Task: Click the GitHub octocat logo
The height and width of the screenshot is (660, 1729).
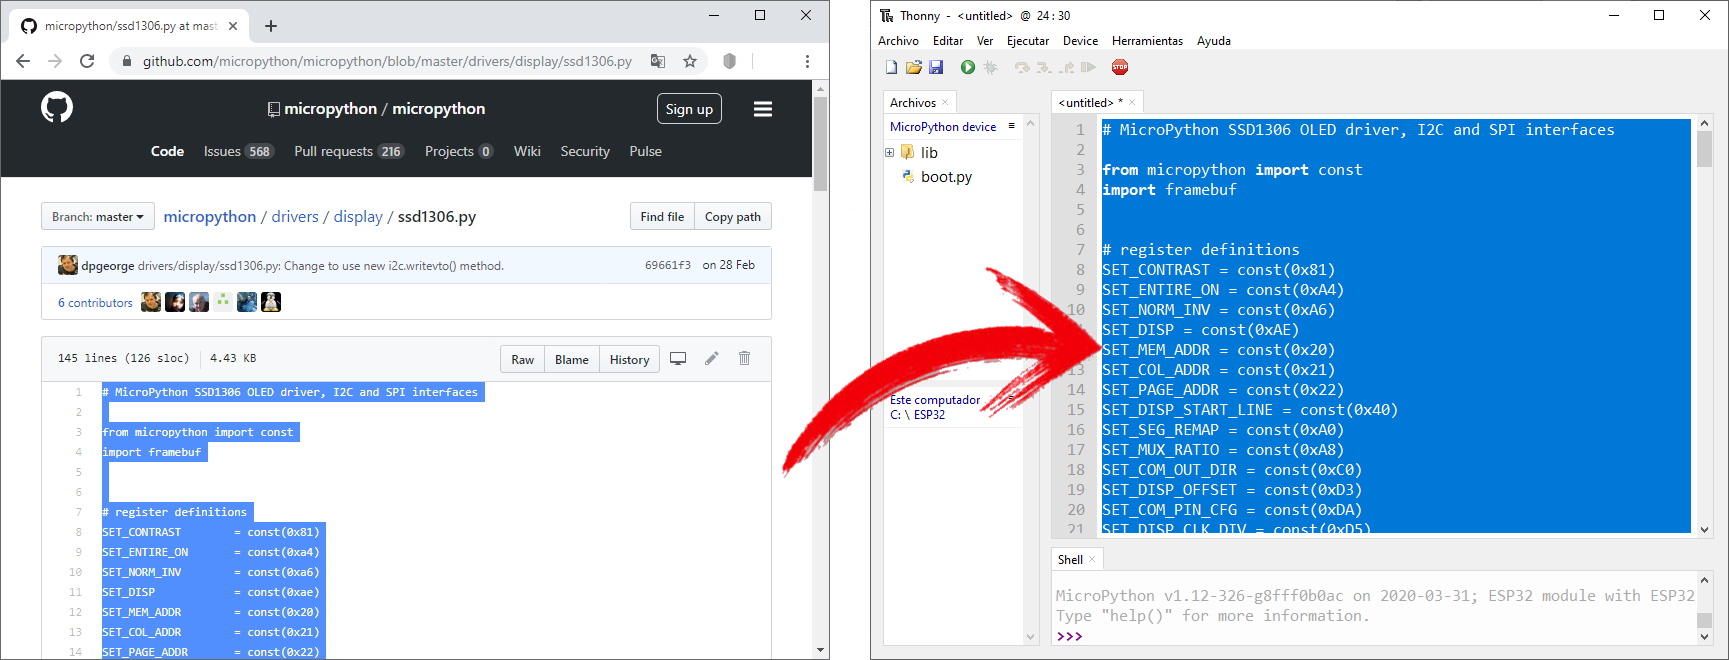Action: click(x=57, y=107)
